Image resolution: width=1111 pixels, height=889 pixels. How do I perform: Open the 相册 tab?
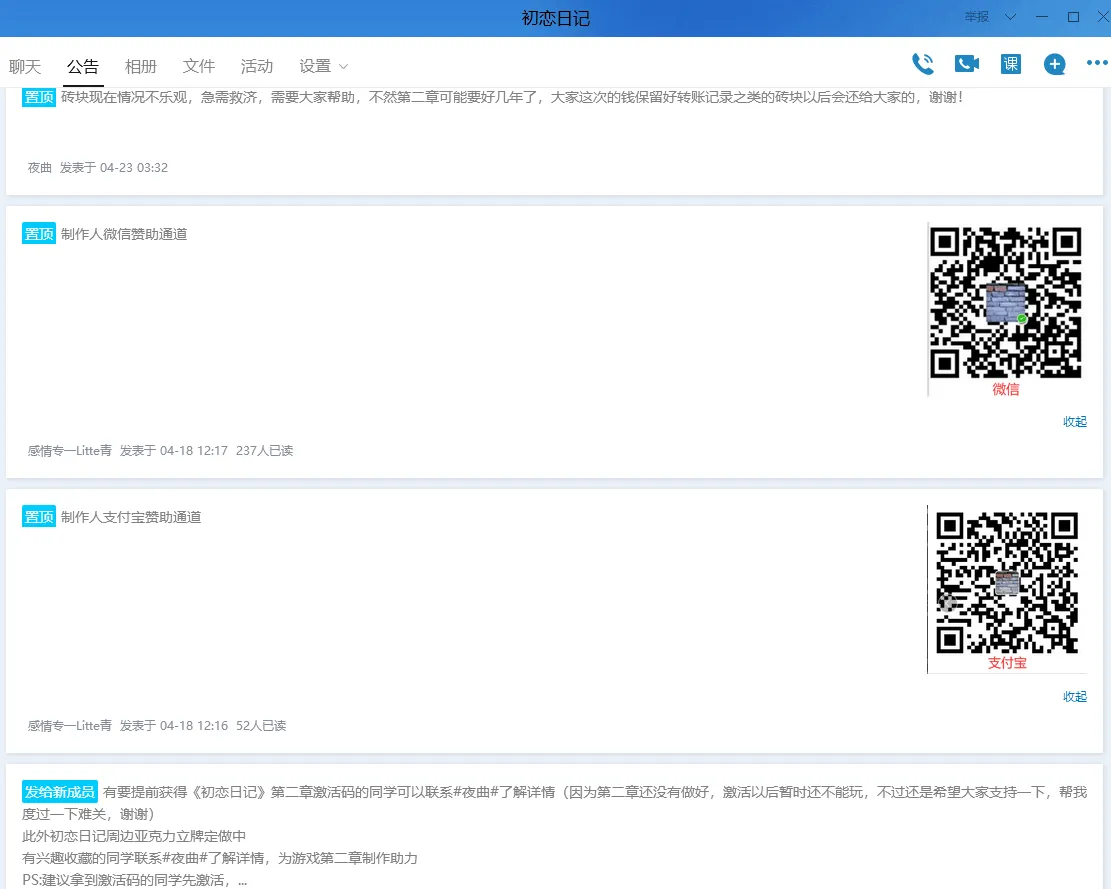141,66
